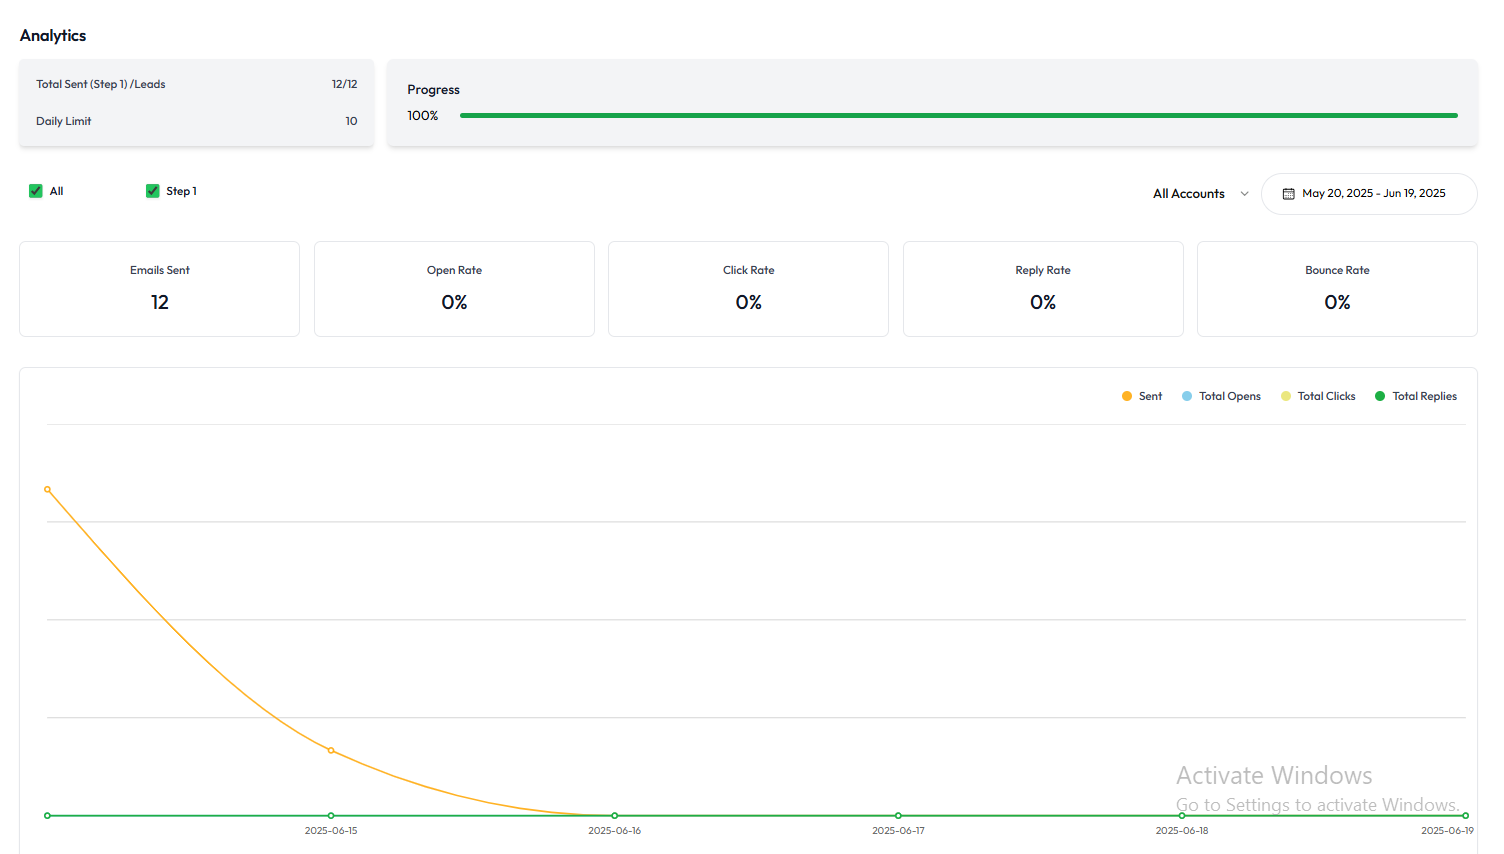Toggle the Total Replies legend label
Image resolution: width=1504 pixels, height=854 pixels.
[x=1424, y=397]
